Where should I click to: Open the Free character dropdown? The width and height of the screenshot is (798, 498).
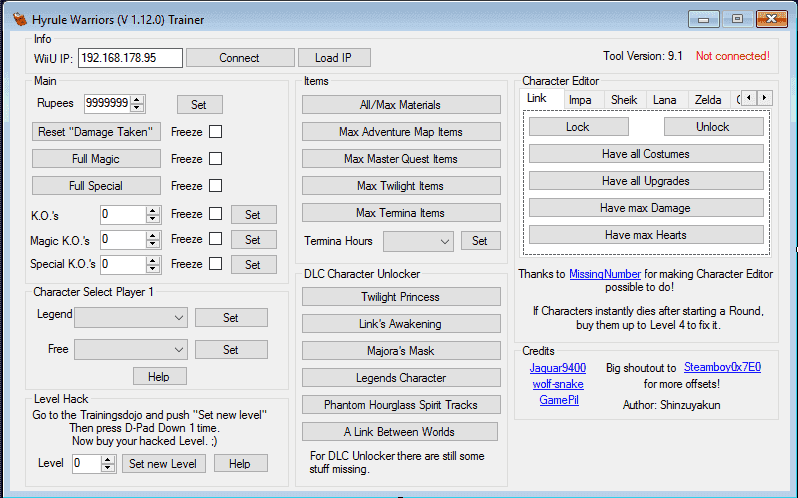[x=131, y=349]
